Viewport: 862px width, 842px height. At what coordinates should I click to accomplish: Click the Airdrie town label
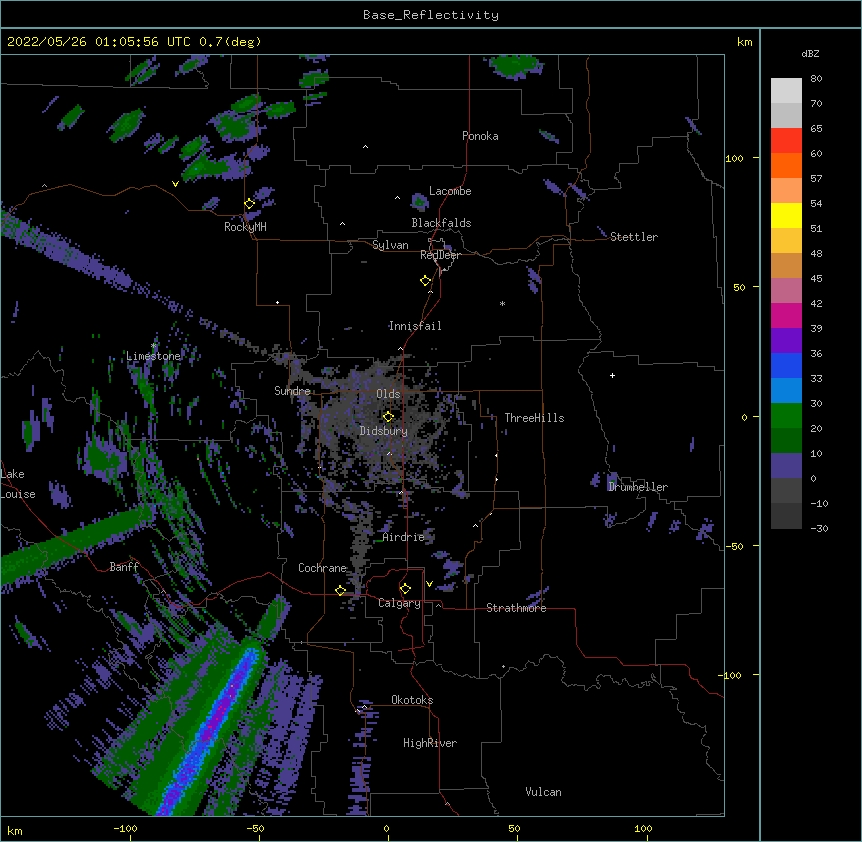coord(404,537)
